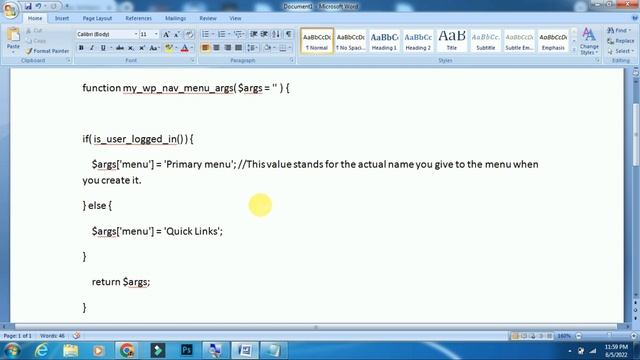Apply the No Spacing style

point(350,41)
